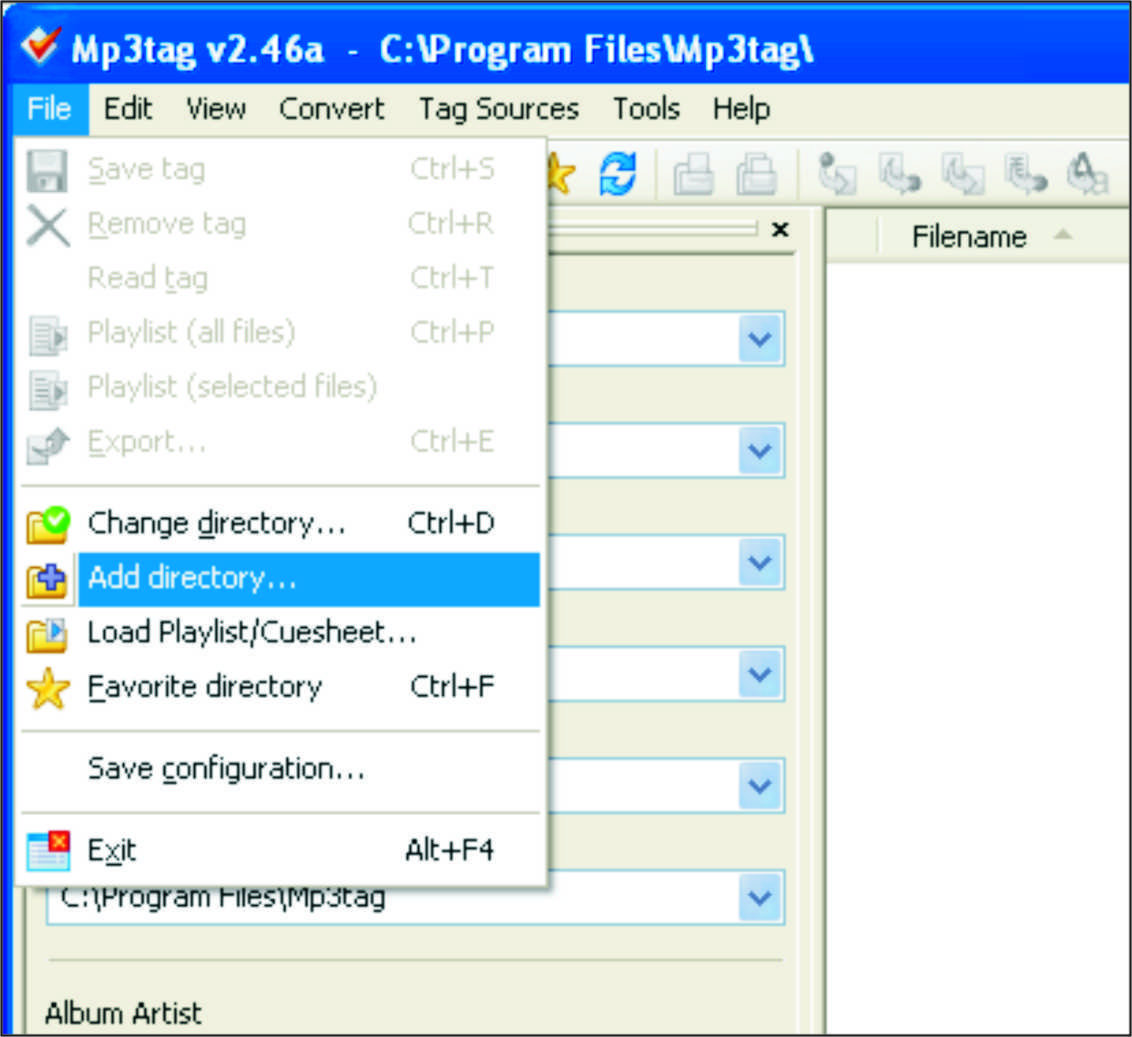This screenshot has width=1132, height=1037.
Task: Open the Tag Sources menu
Action: (x=499, y=109)
